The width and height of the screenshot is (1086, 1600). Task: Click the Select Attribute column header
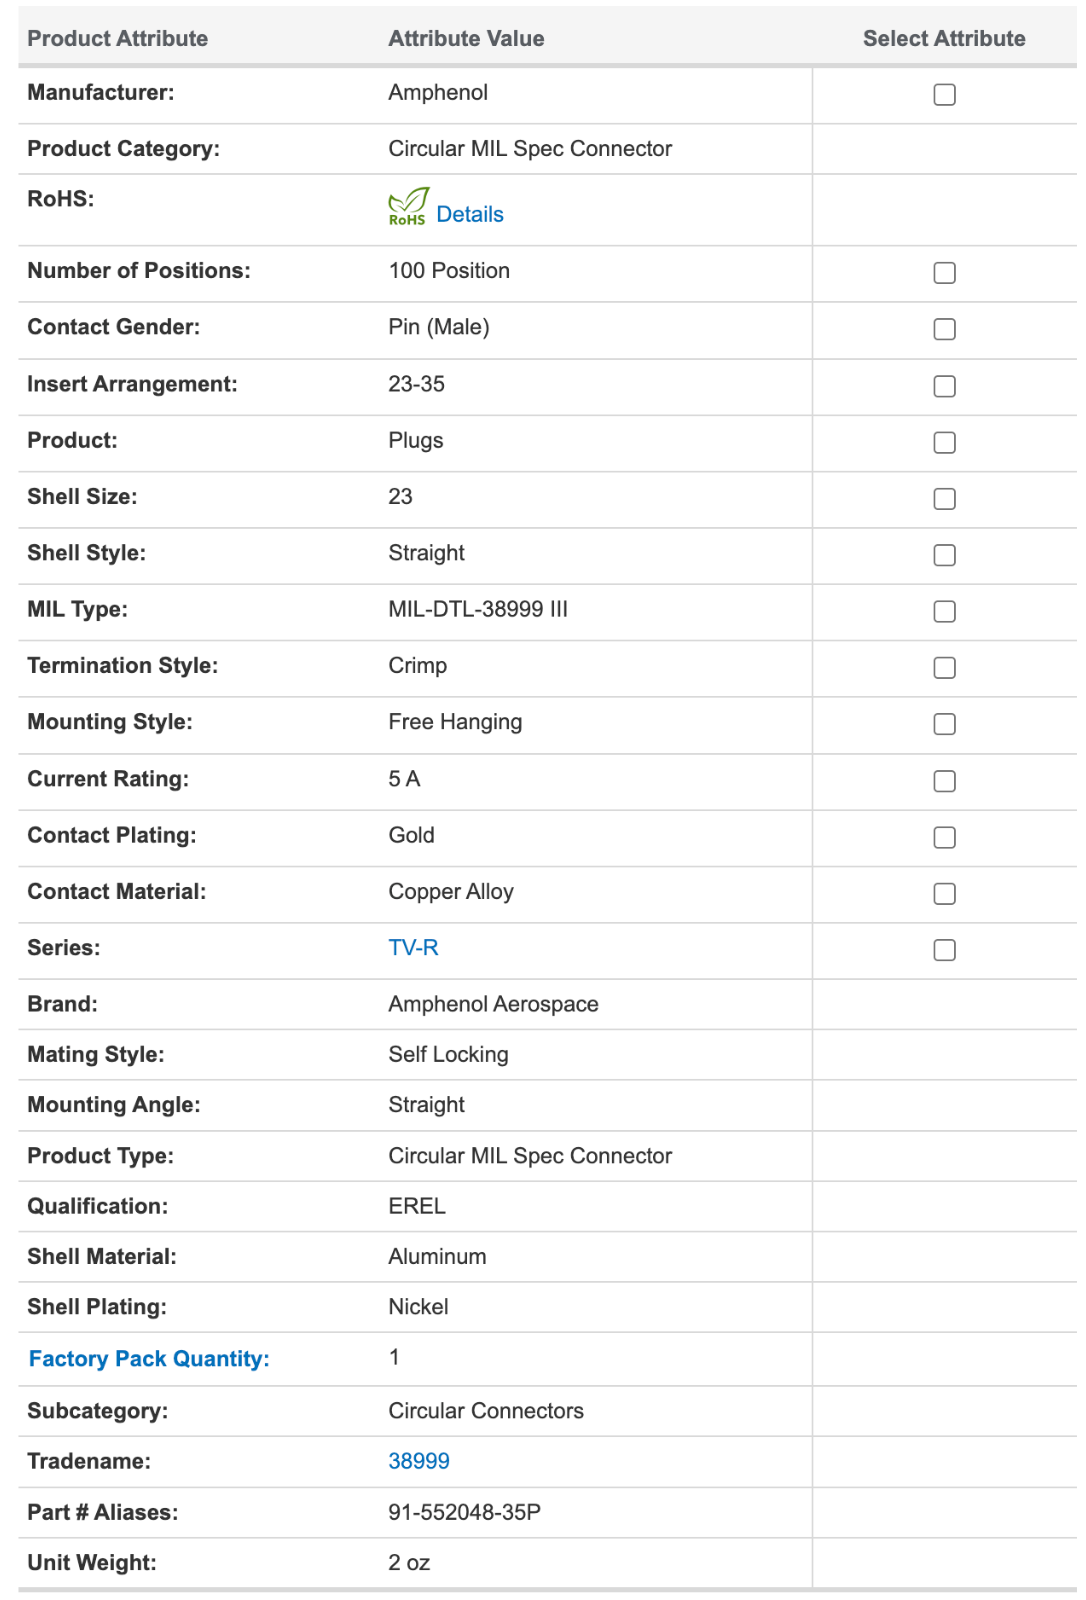[943, 39]
